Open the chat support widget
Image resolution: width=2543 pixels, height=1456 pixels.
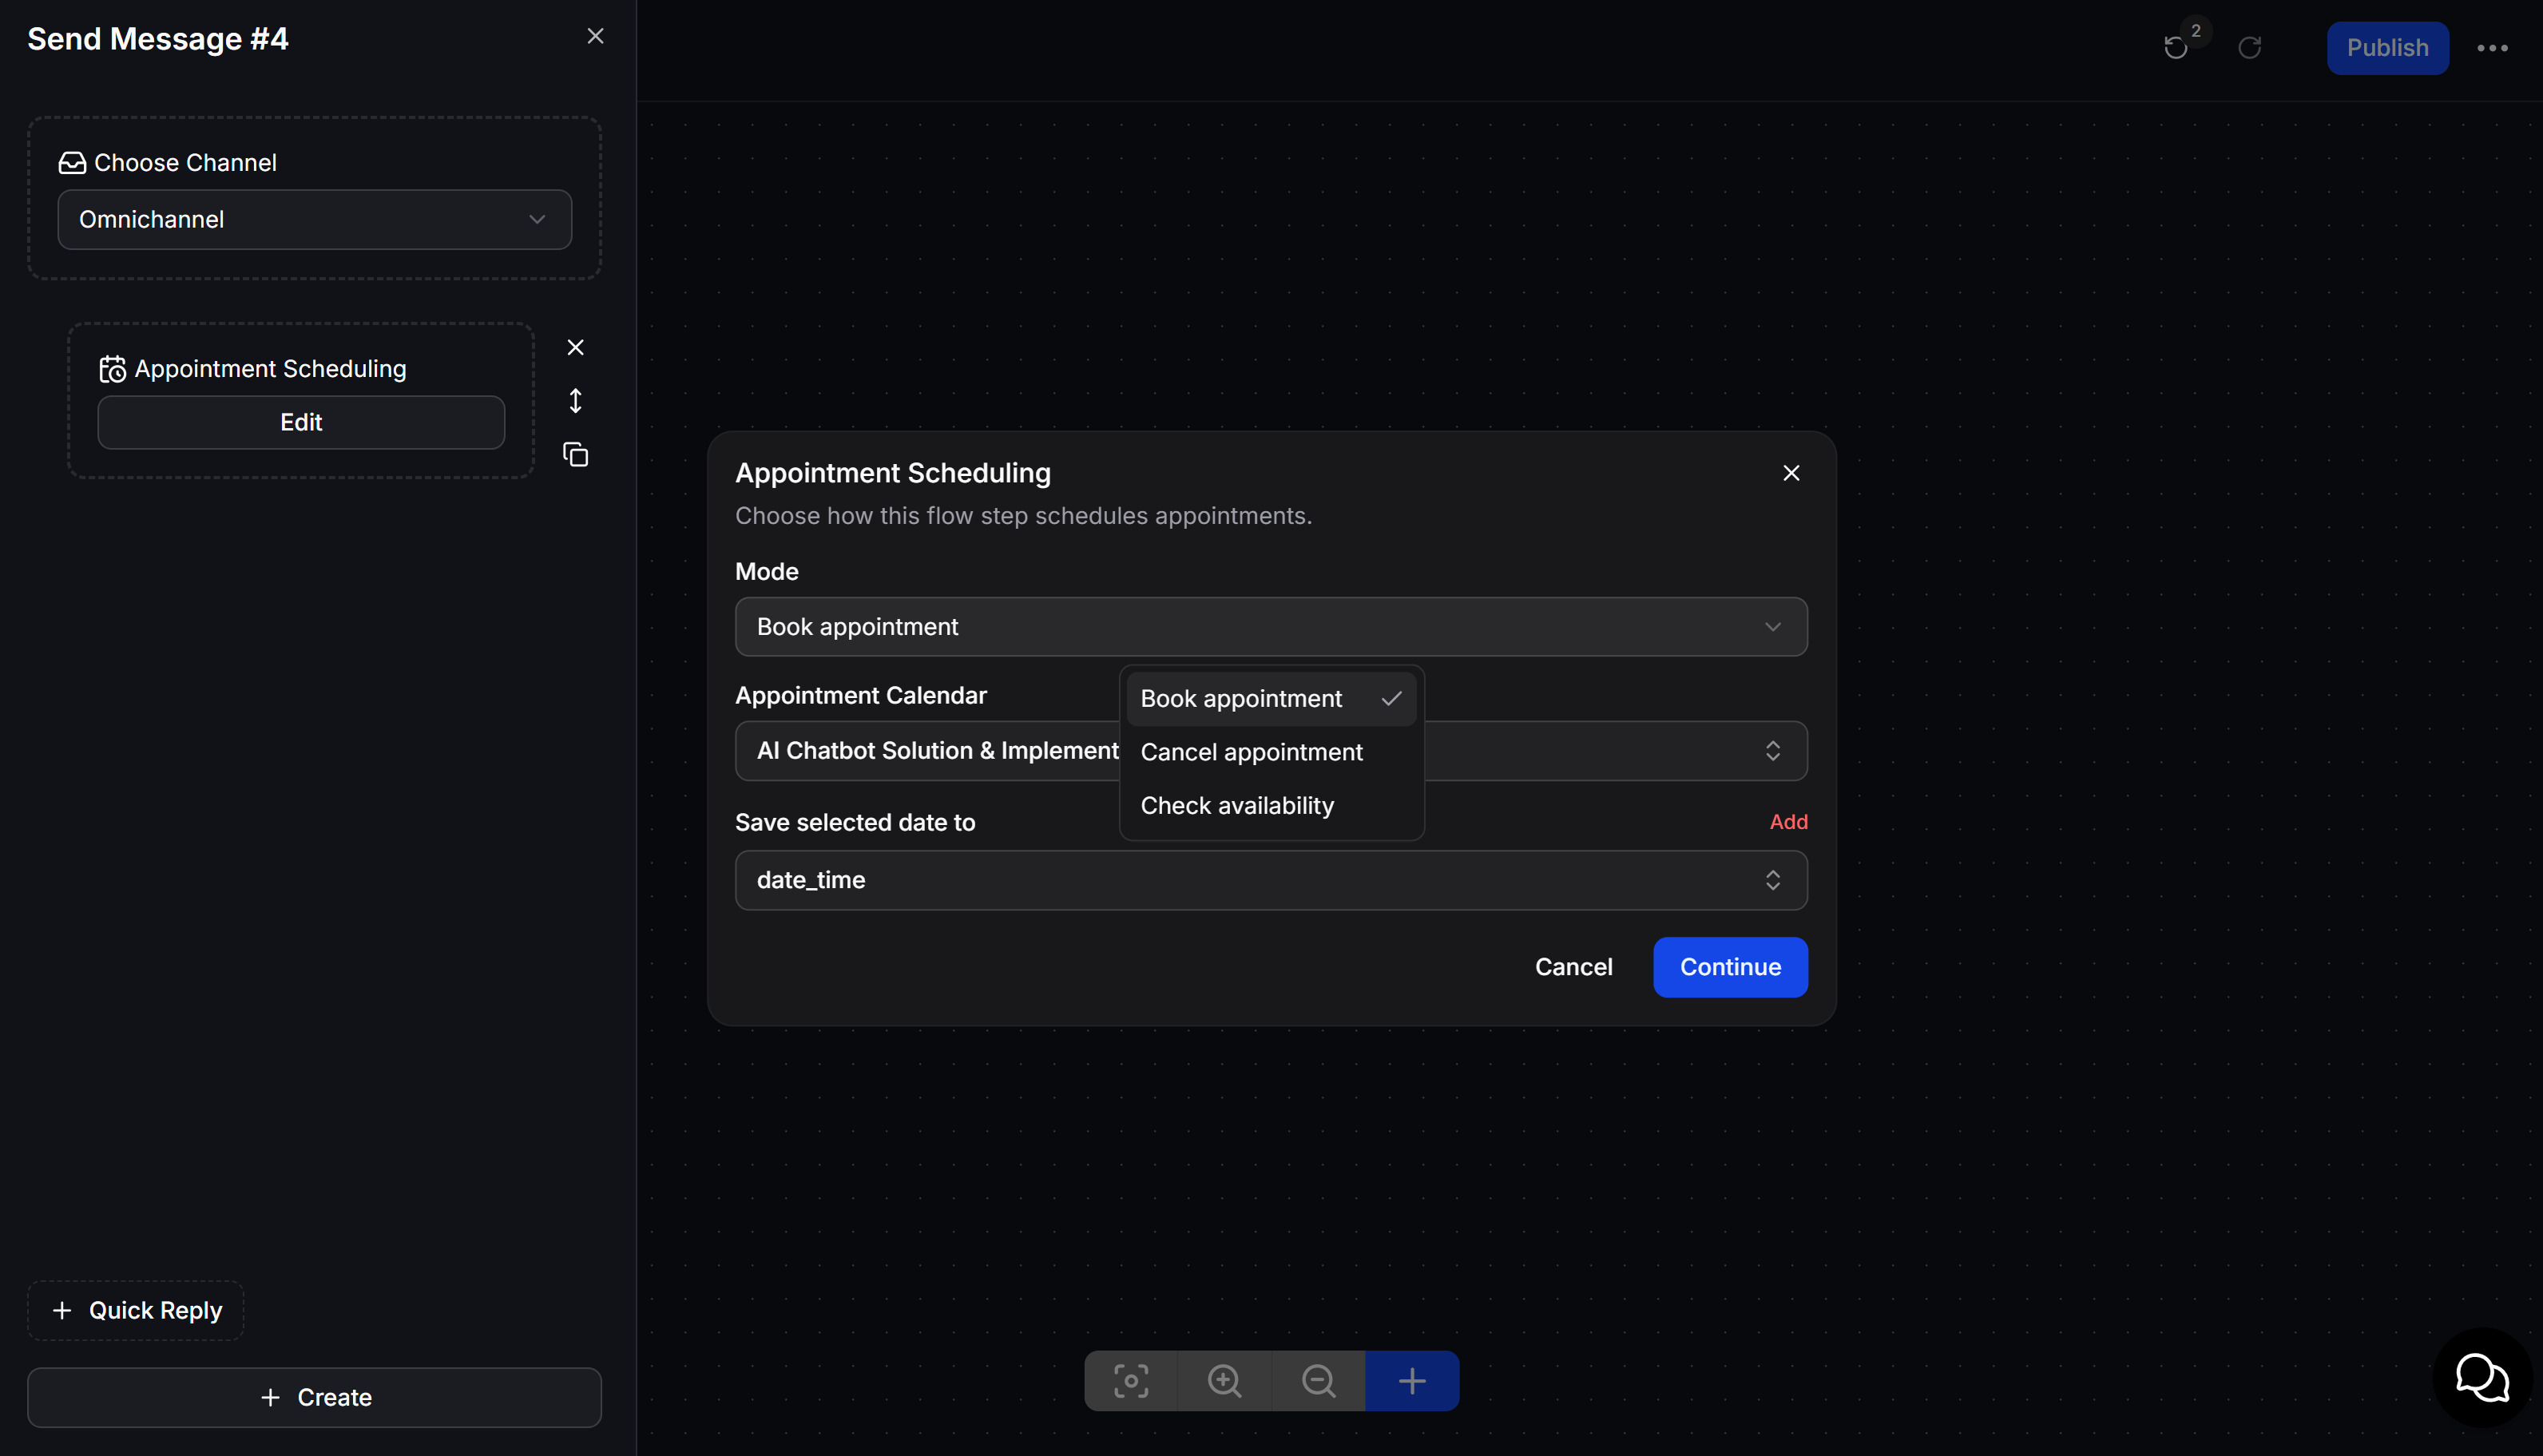click(x=2482, y=1378)
